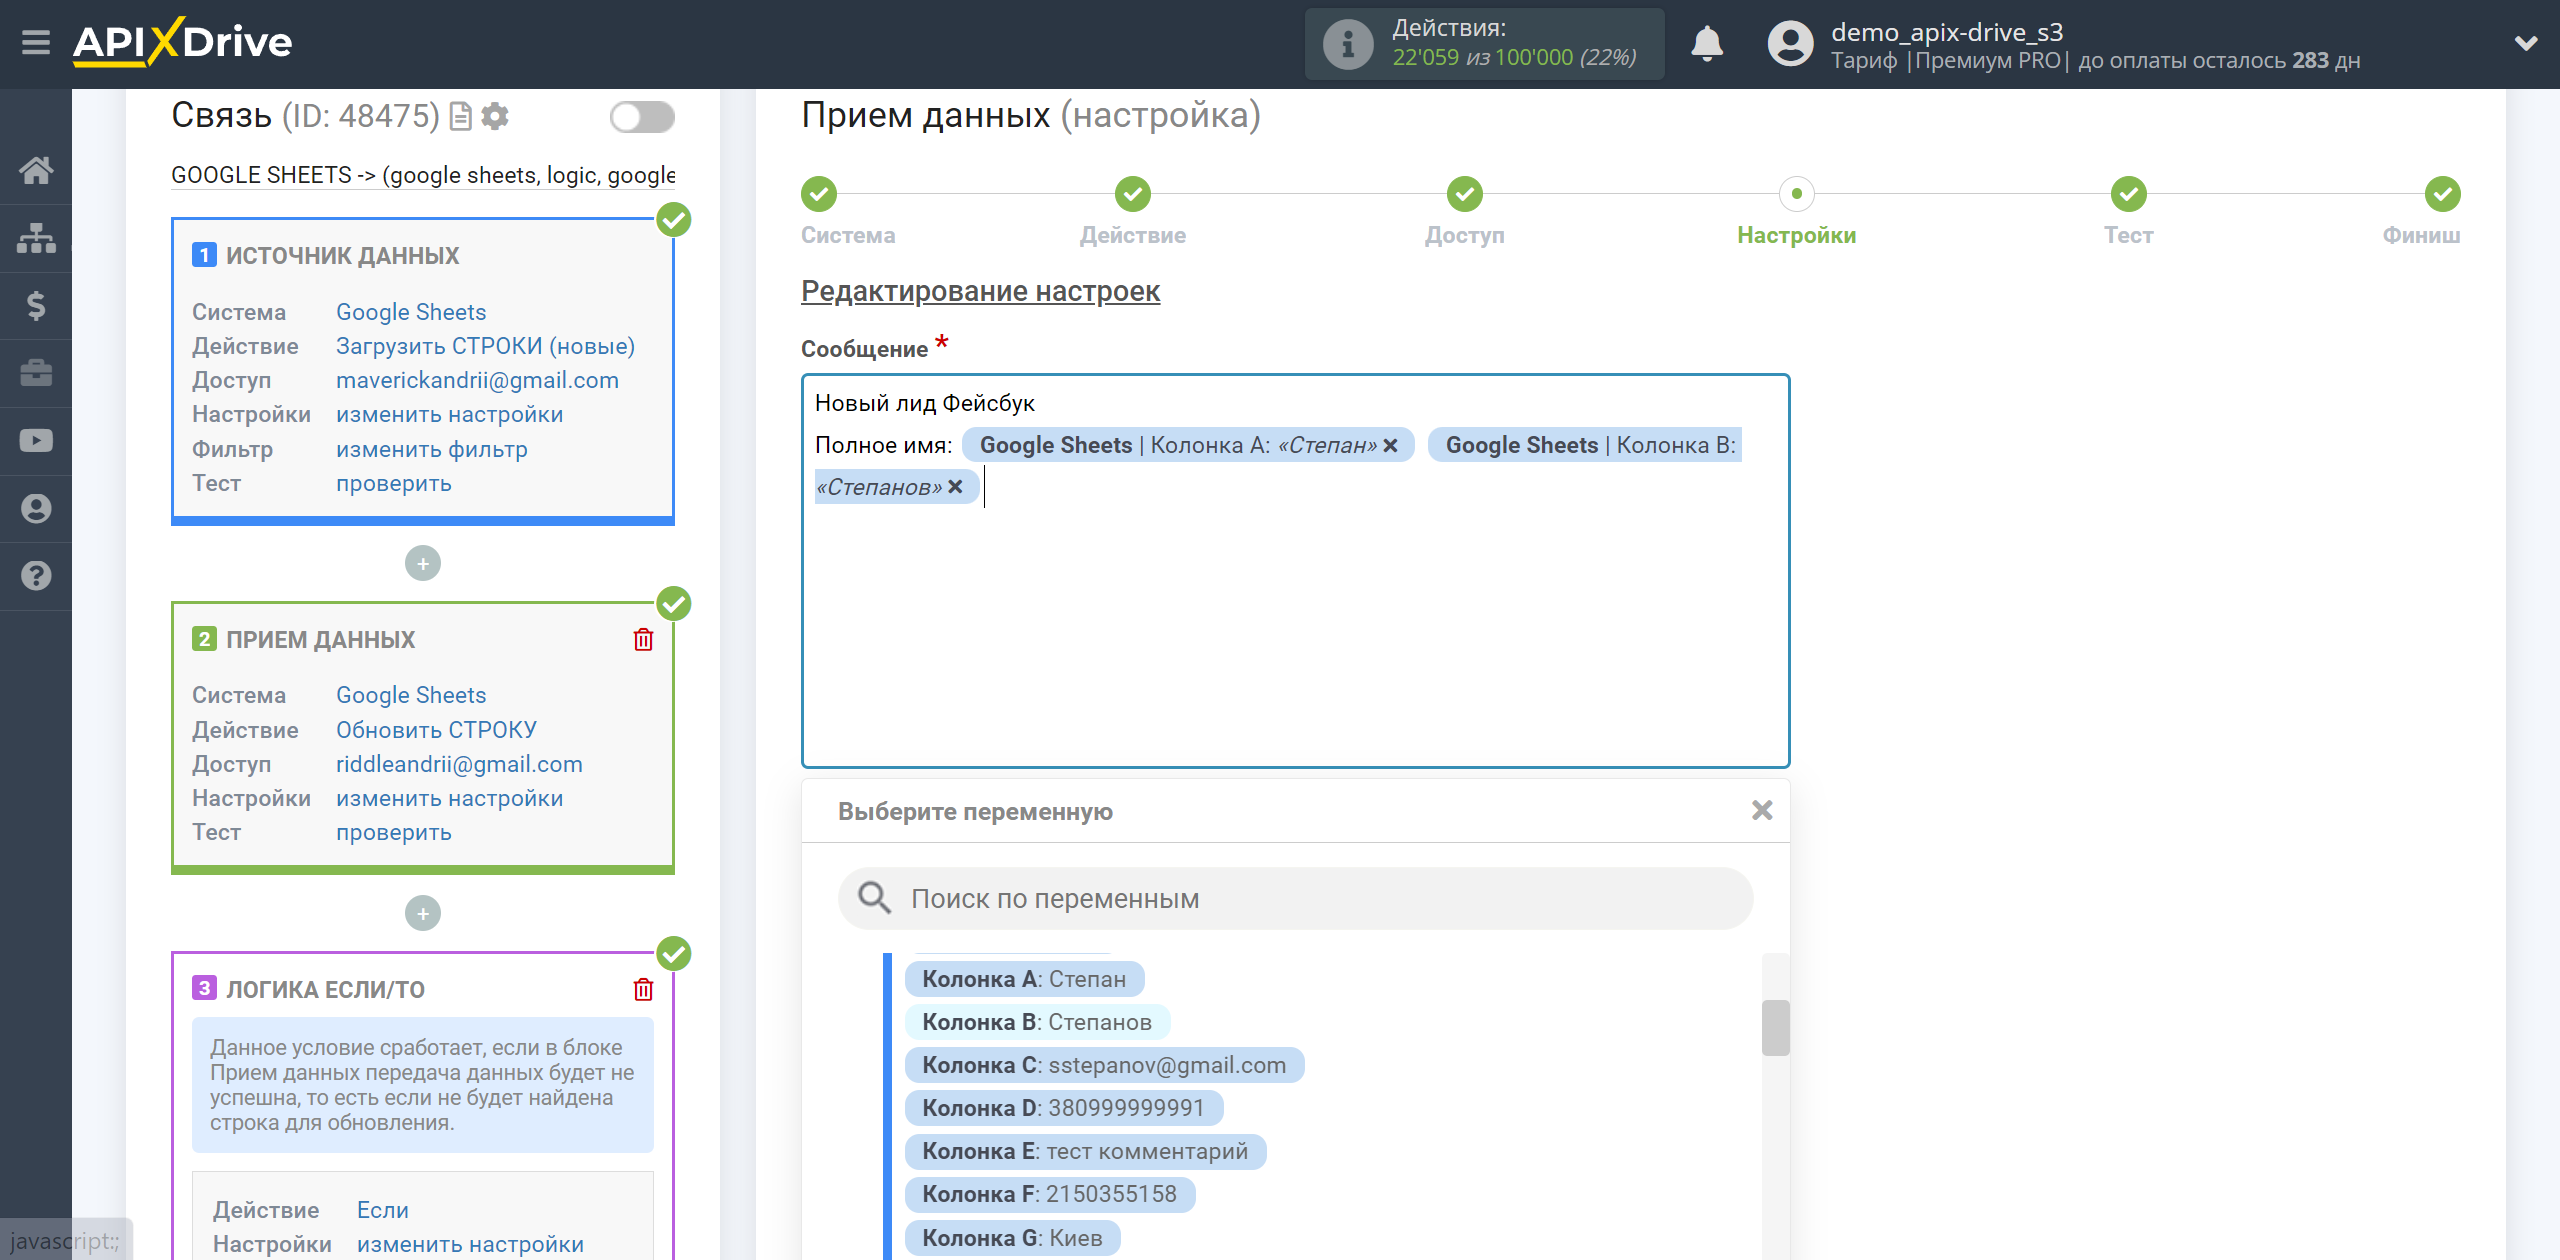Image resolution: width=2560 pixels, height=1260 pixels.
Task: Go to Действие step
Action: click(x=1132, y=194)
